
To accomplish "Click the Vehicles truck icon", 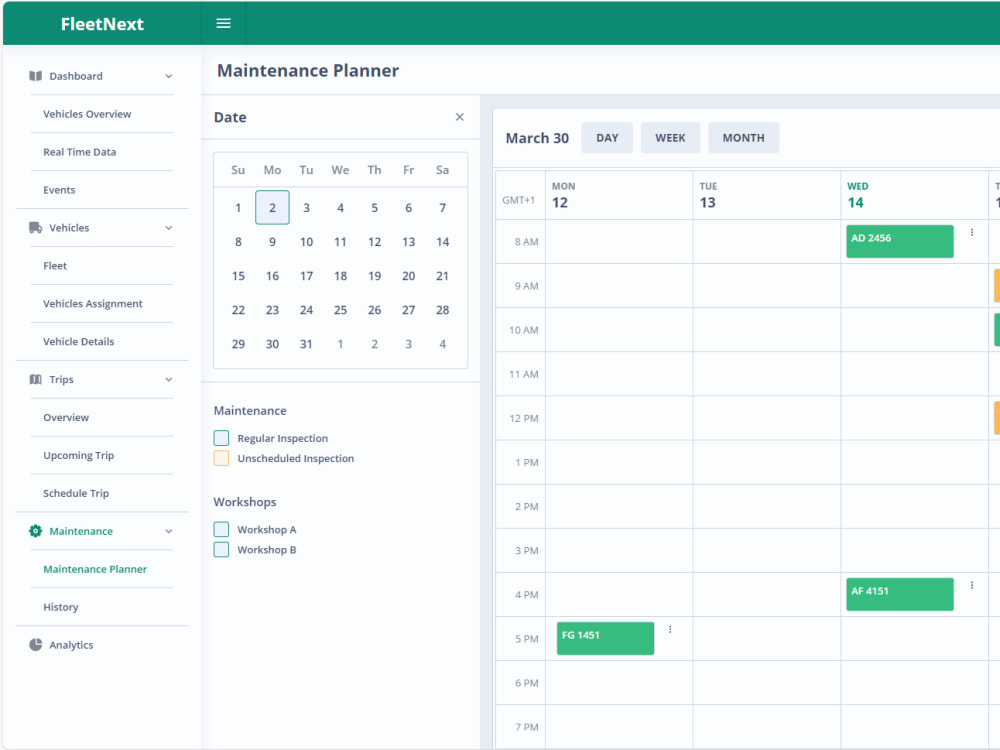I will click(x=36, y=228).
